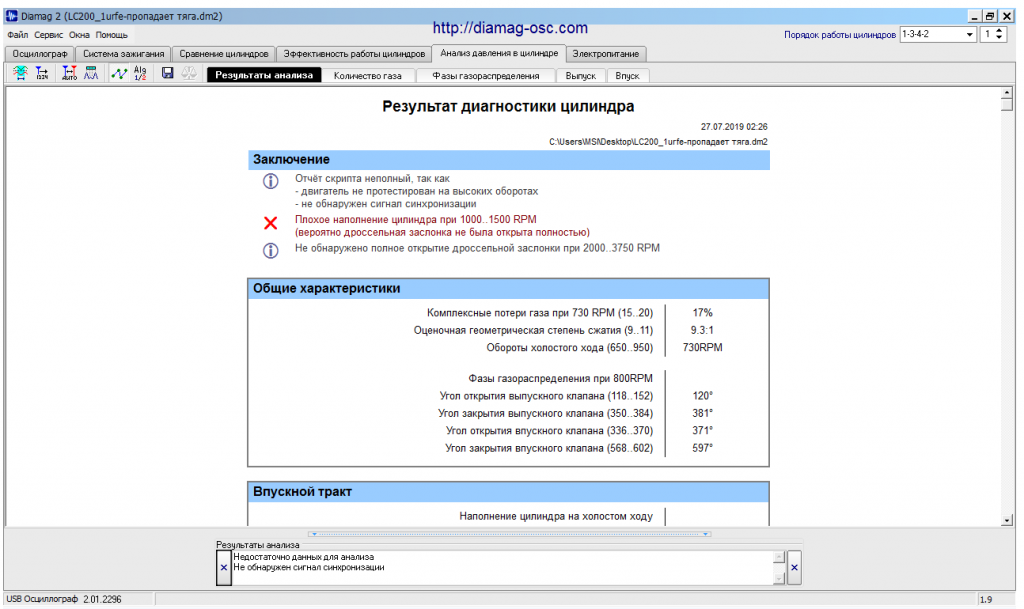The width and height of the screenshot is (1024, 609).
Task: Click the report scrollbar up arrow
Action: click(1006, 93)
